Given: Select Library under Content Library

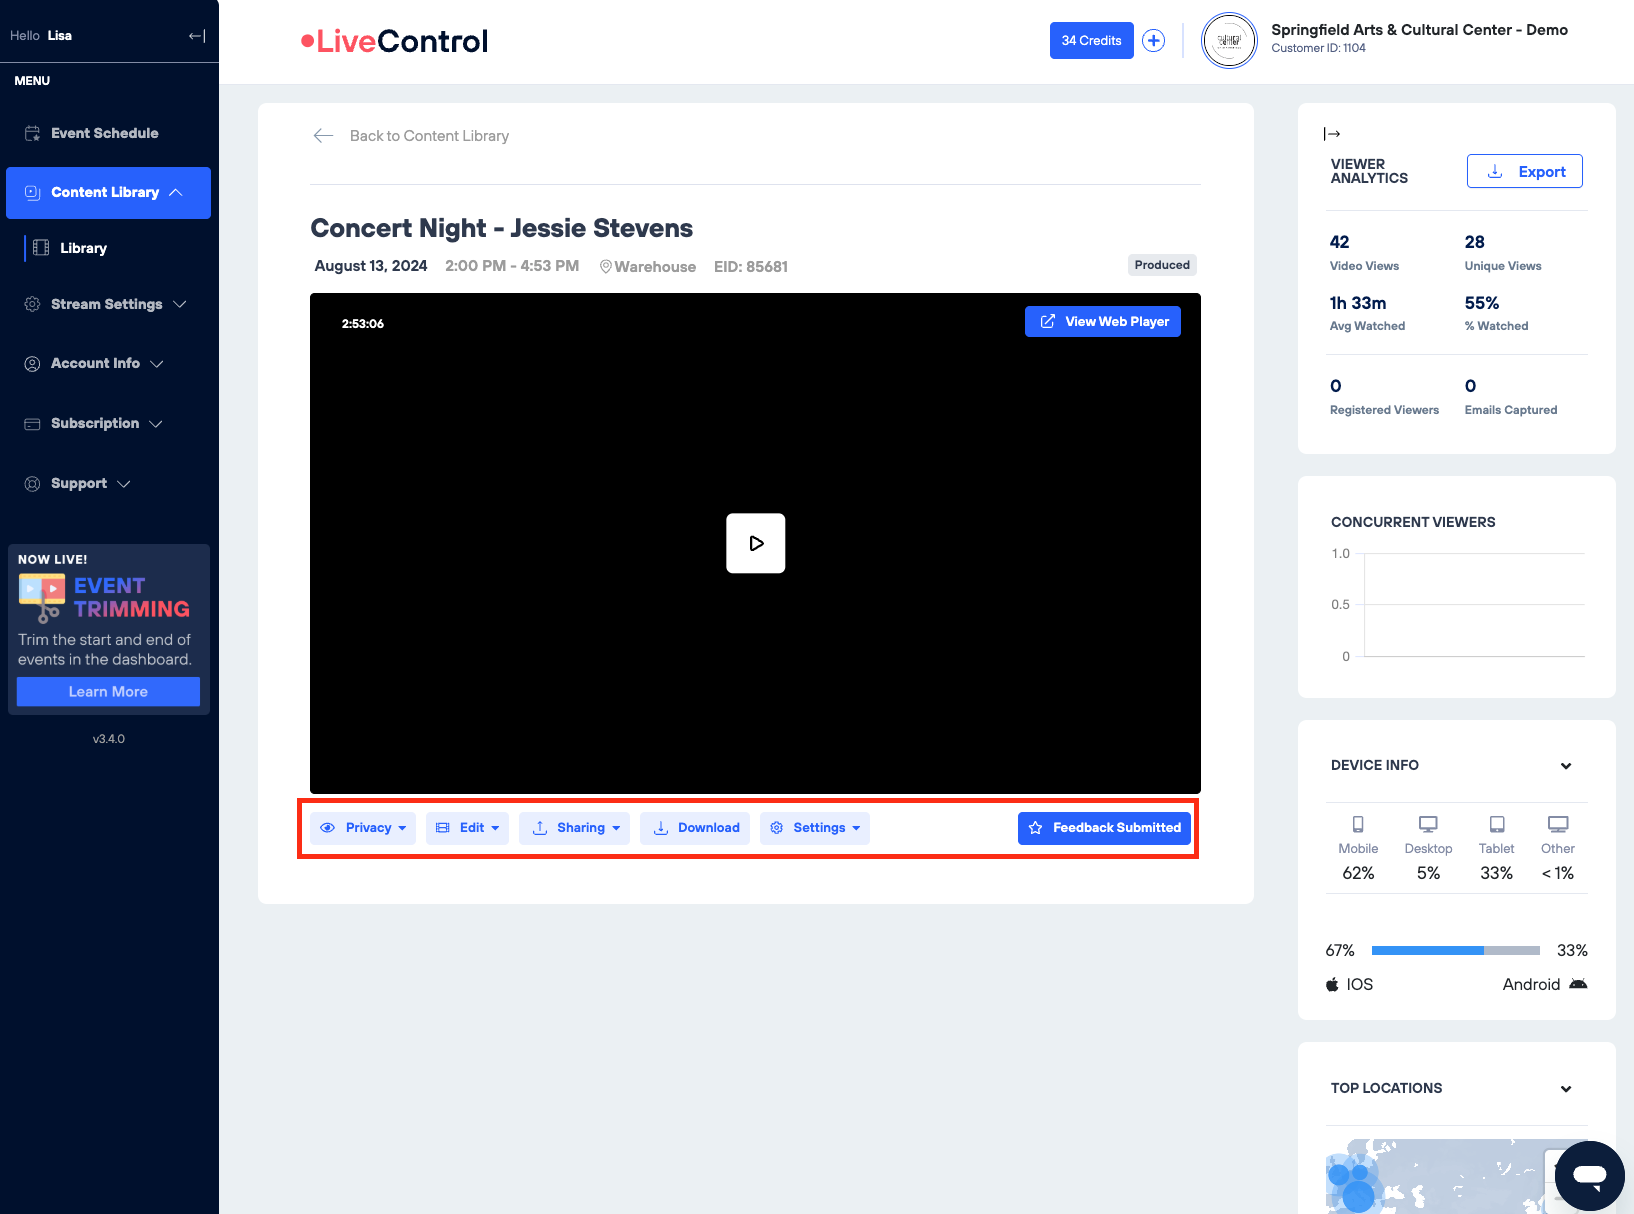Looking at the screenshot, I should coord(83,248).
